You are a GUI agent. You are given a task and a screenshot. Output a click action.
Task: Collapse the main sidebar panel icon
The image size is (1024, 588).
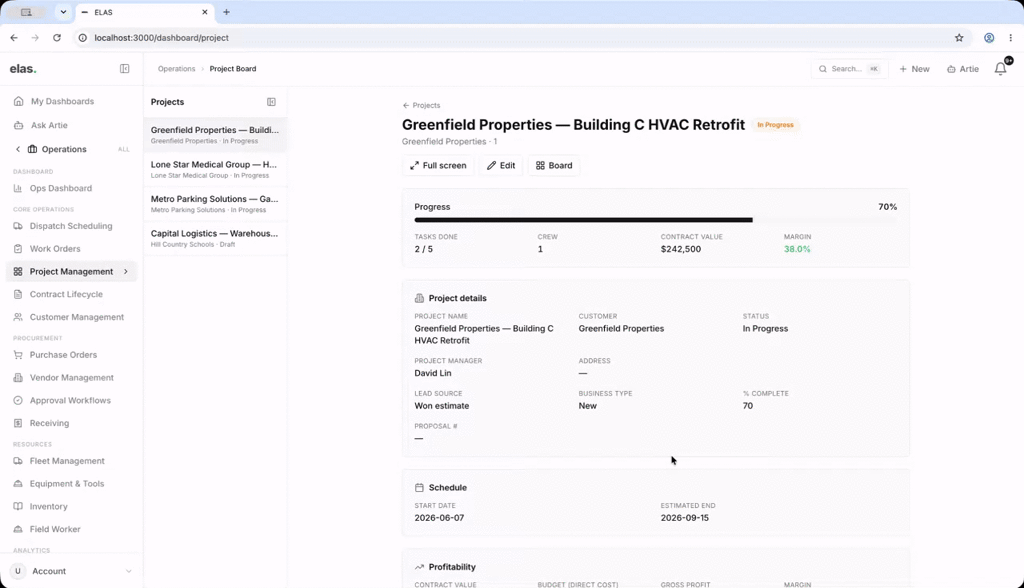[x=124, y=69]
